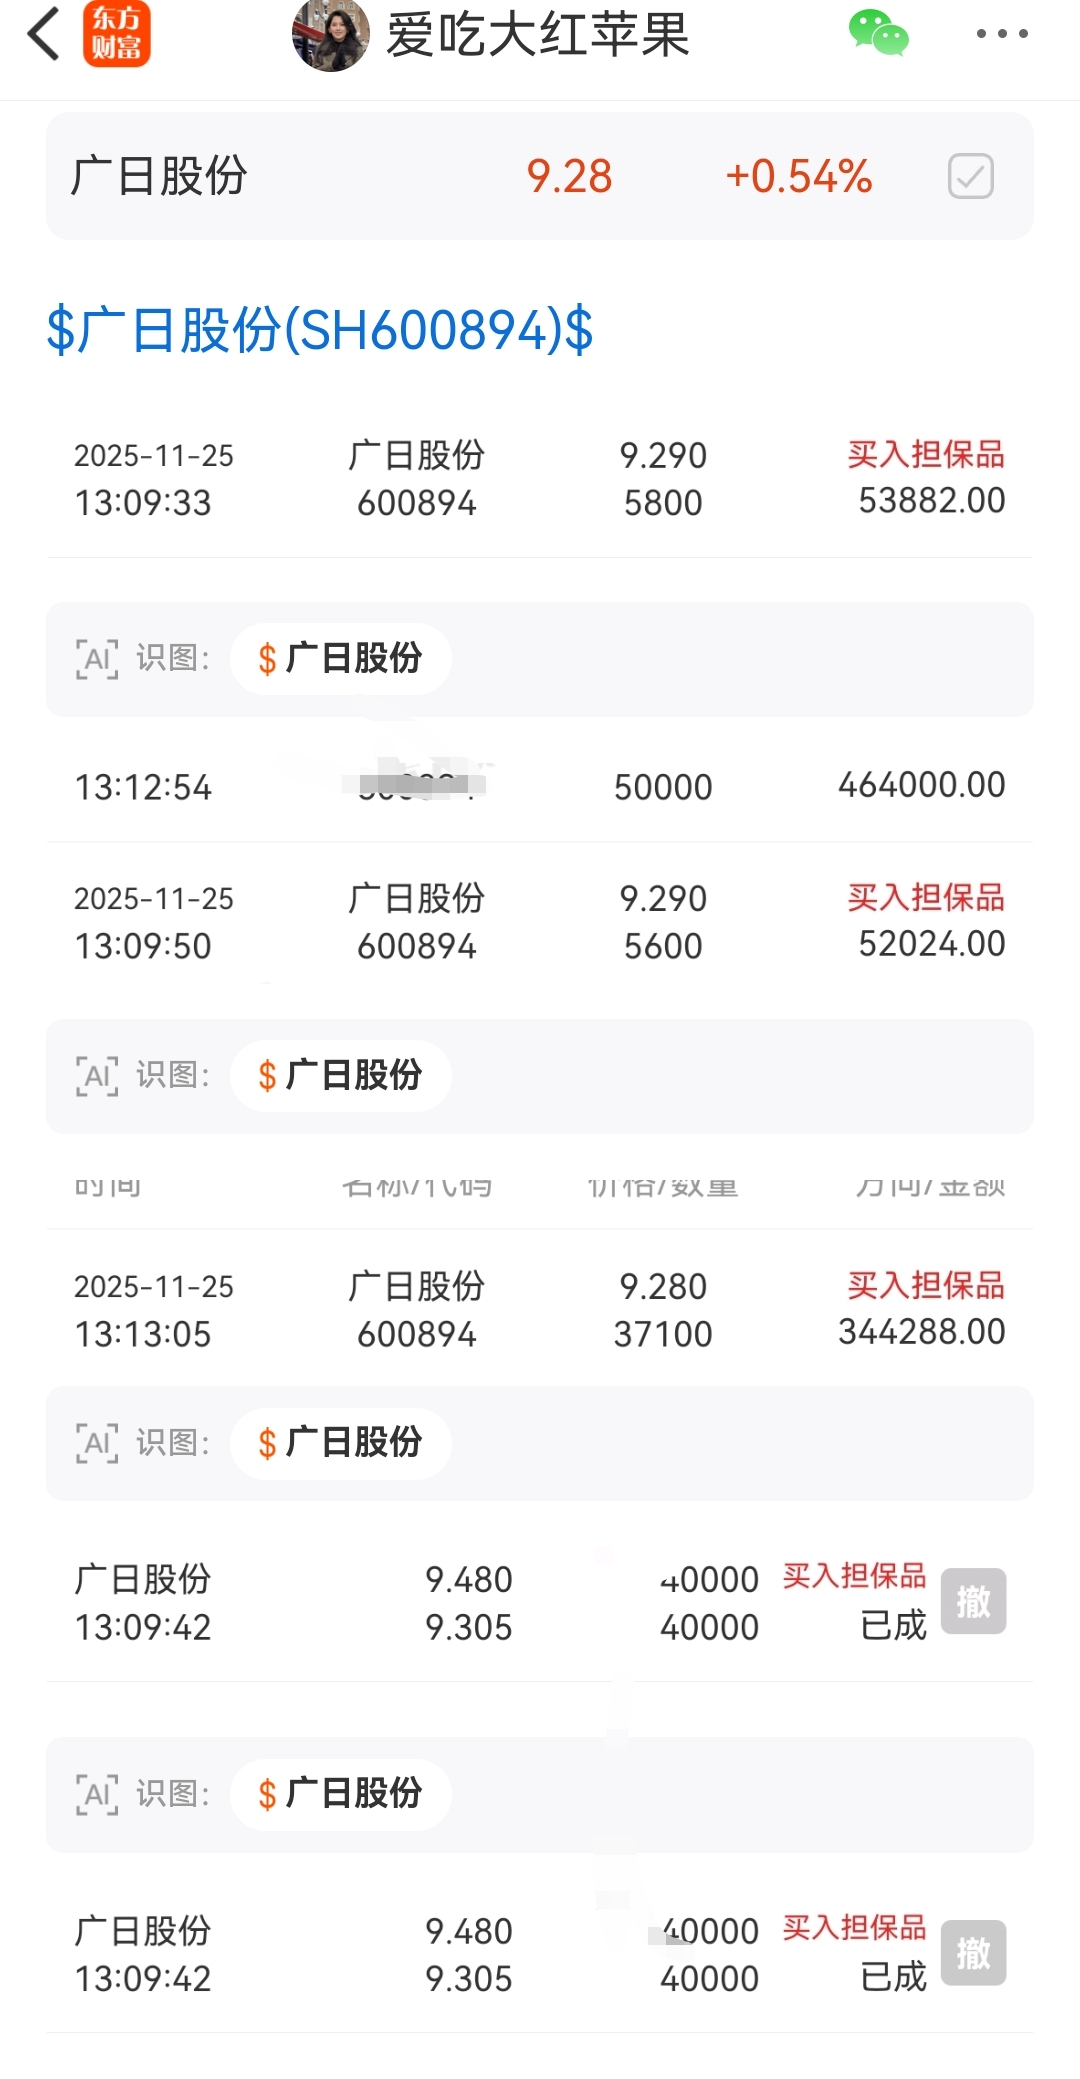Select the second 识图 广日股份 tag
This screenshot has width=1080, height=2079.
[341, 1076]
